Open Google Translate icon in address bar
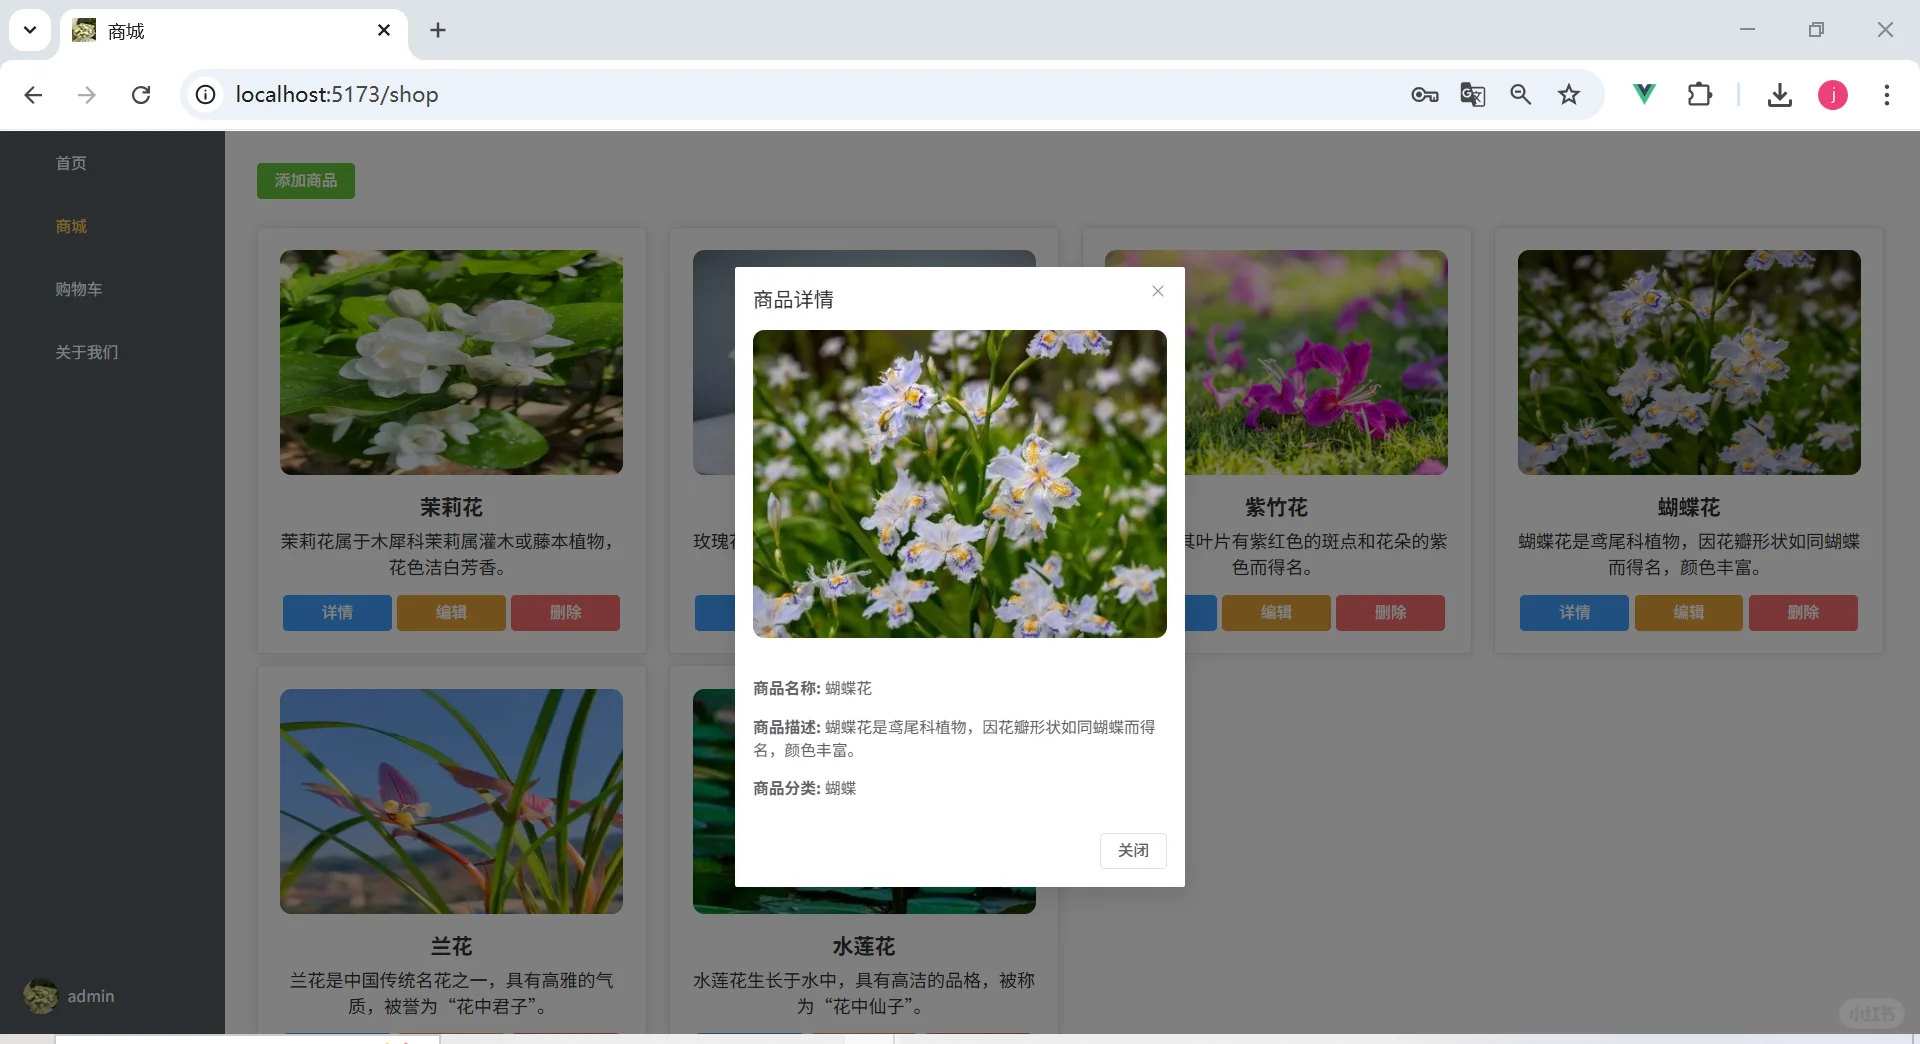This screenshot has width=1920, height=1044. (x=1473, y=94)
